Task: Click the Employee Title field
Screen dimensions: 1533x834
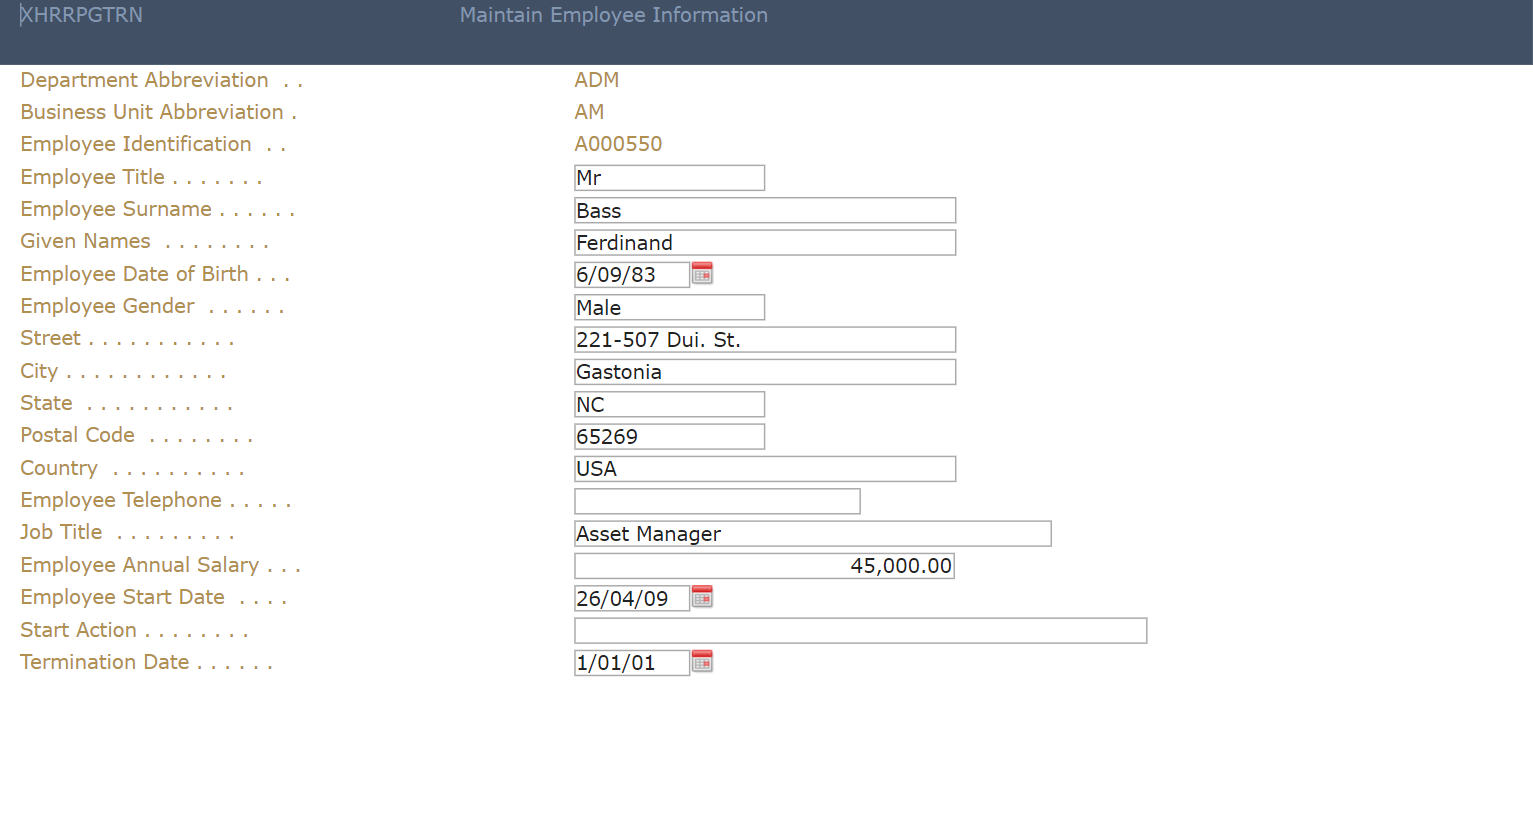Action: (x=669, y=178)
